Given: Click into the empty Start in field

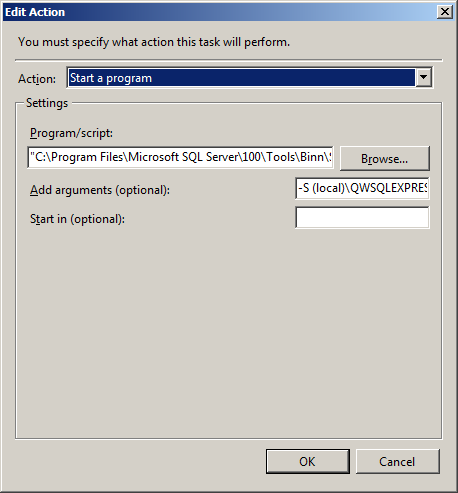Looking at the screenshot, I should [x=362, y=218].
